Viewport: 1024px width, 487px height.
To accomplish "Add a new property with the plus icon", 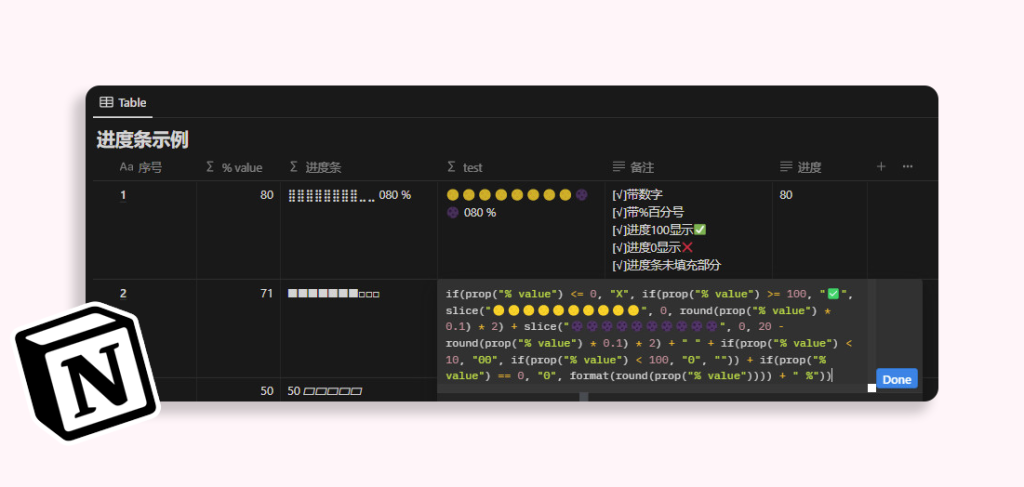I will (x=881, y=166).
